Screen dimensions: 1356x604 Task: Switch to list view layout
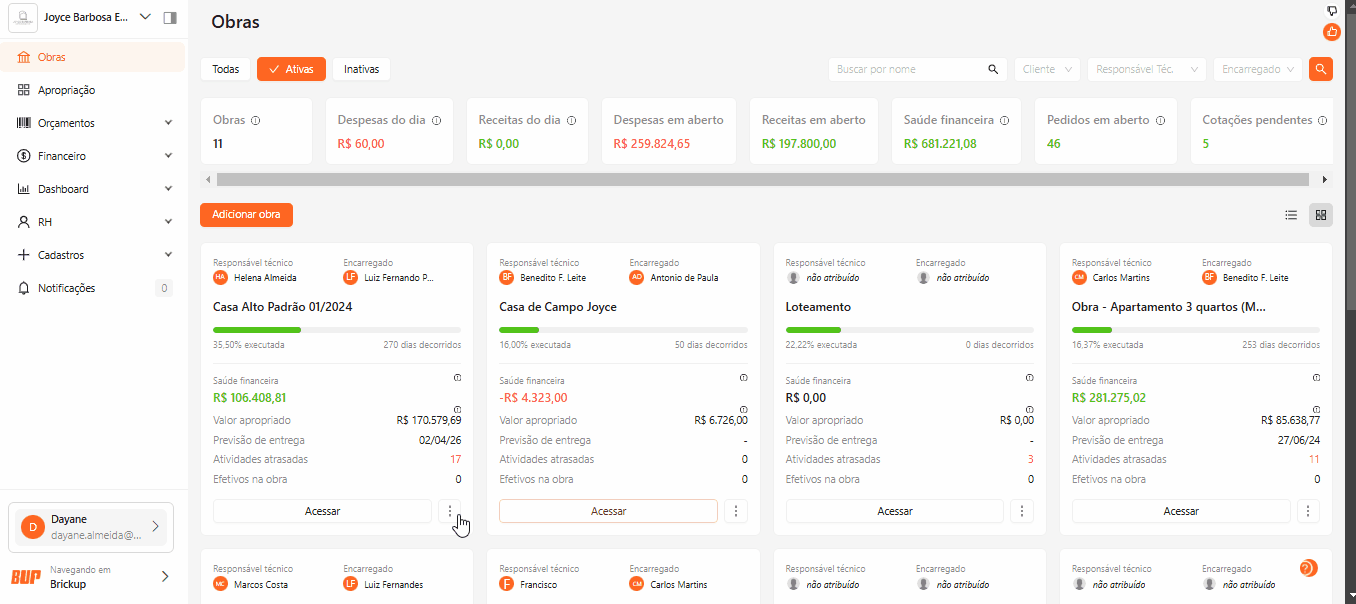(1291, 215)
